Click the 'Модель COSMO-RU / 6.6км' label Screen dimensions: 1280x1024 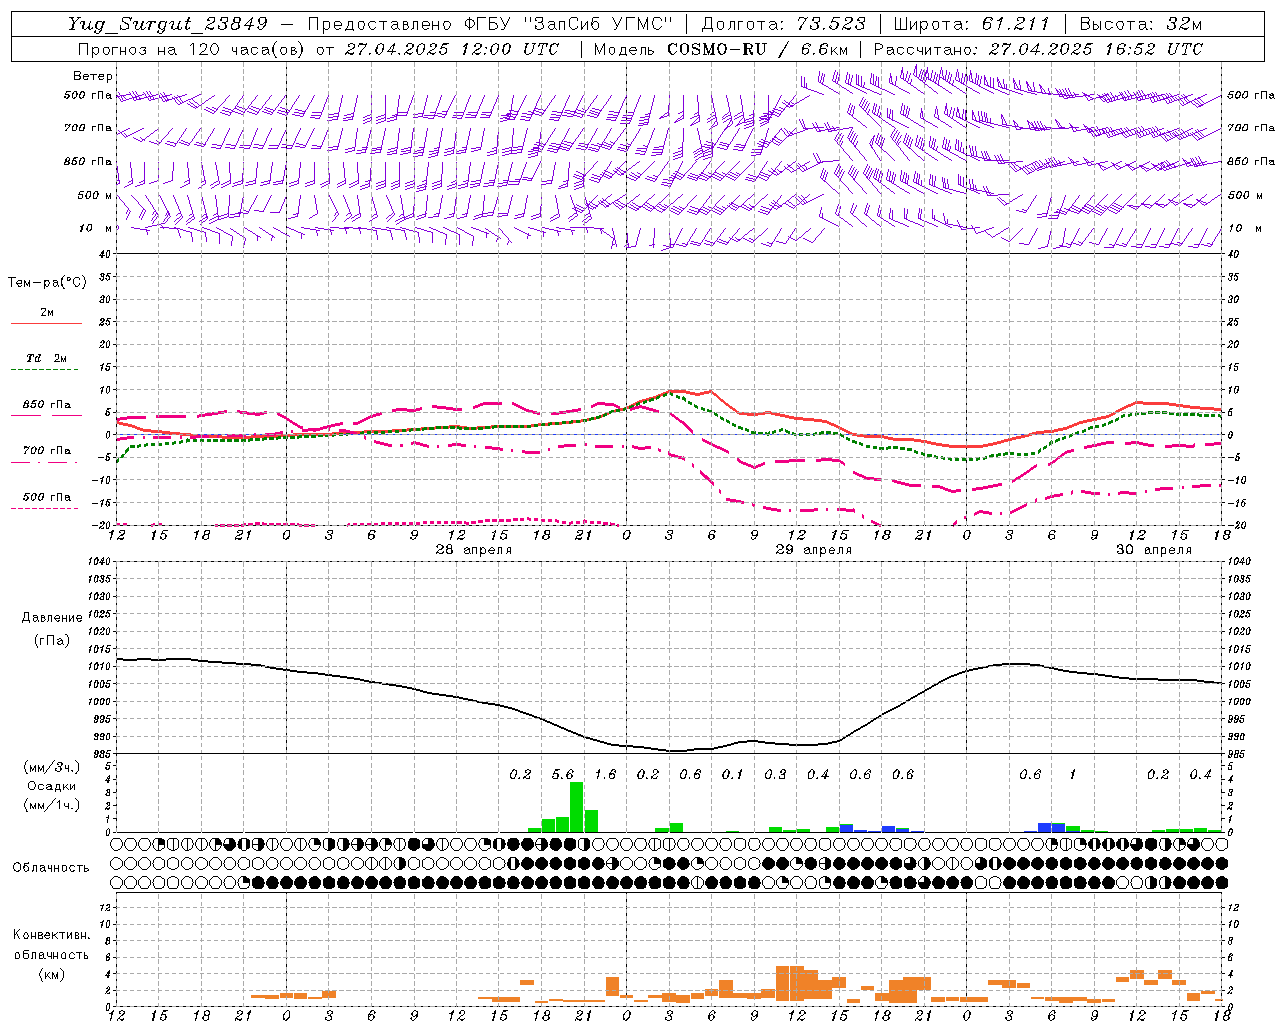coord(721,49)
